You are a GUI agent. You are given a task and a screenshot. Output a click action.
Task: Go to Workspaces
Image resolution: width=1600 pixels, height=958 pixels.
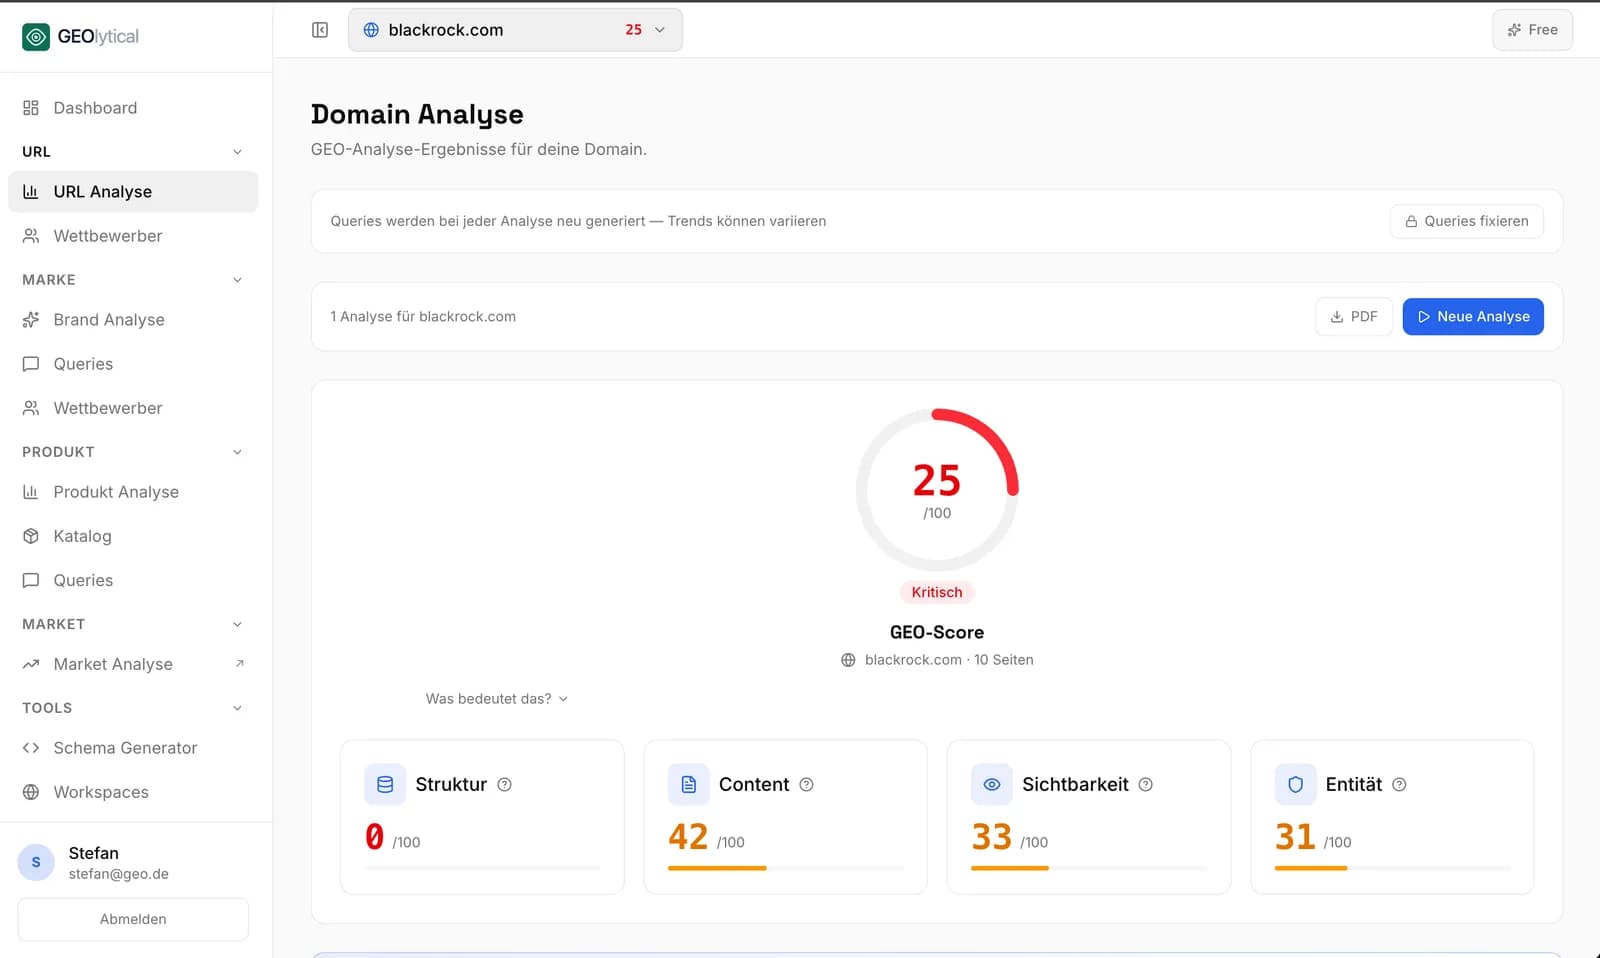tap(133, 792)
